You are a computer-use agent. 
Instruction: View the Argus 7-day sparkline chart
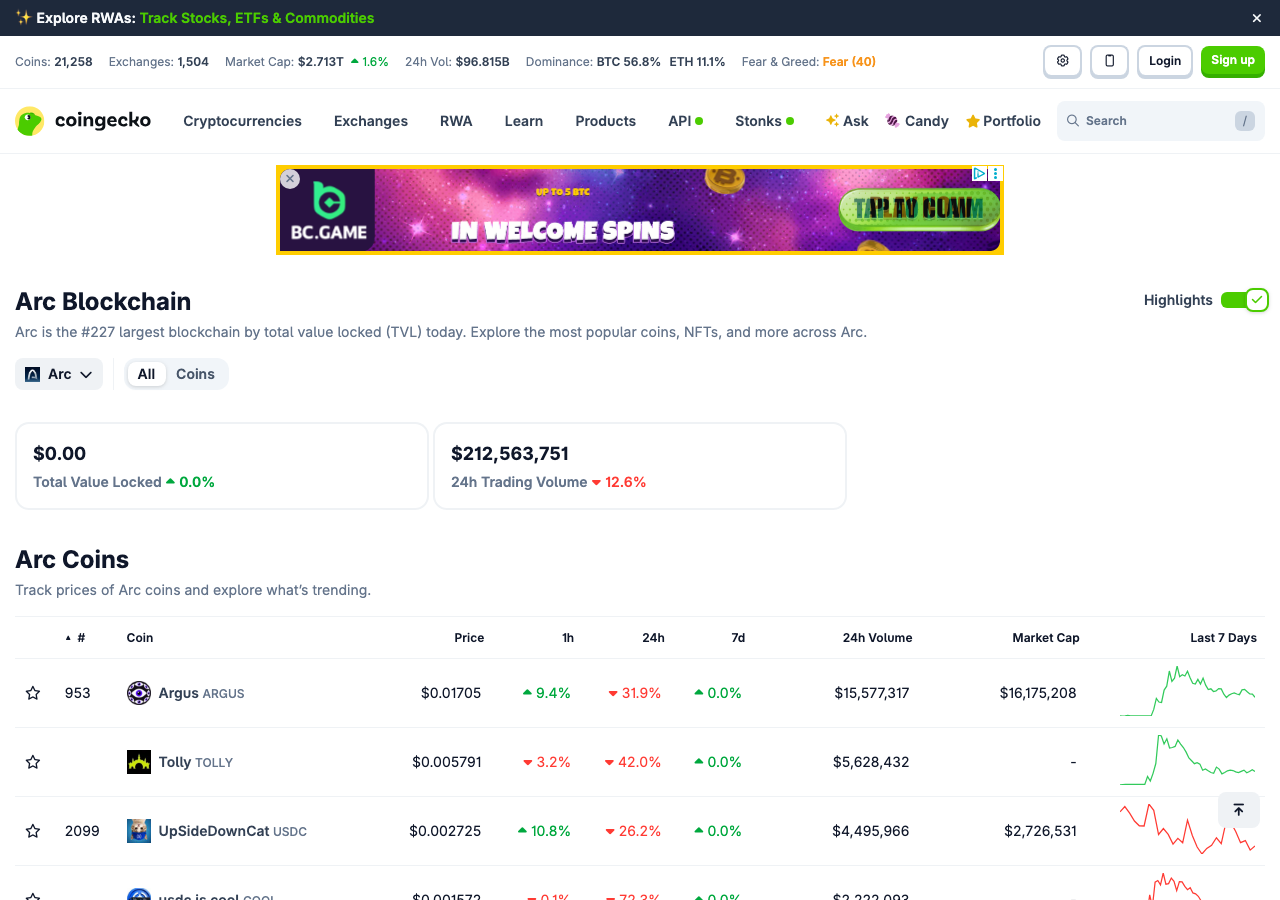1188,692
